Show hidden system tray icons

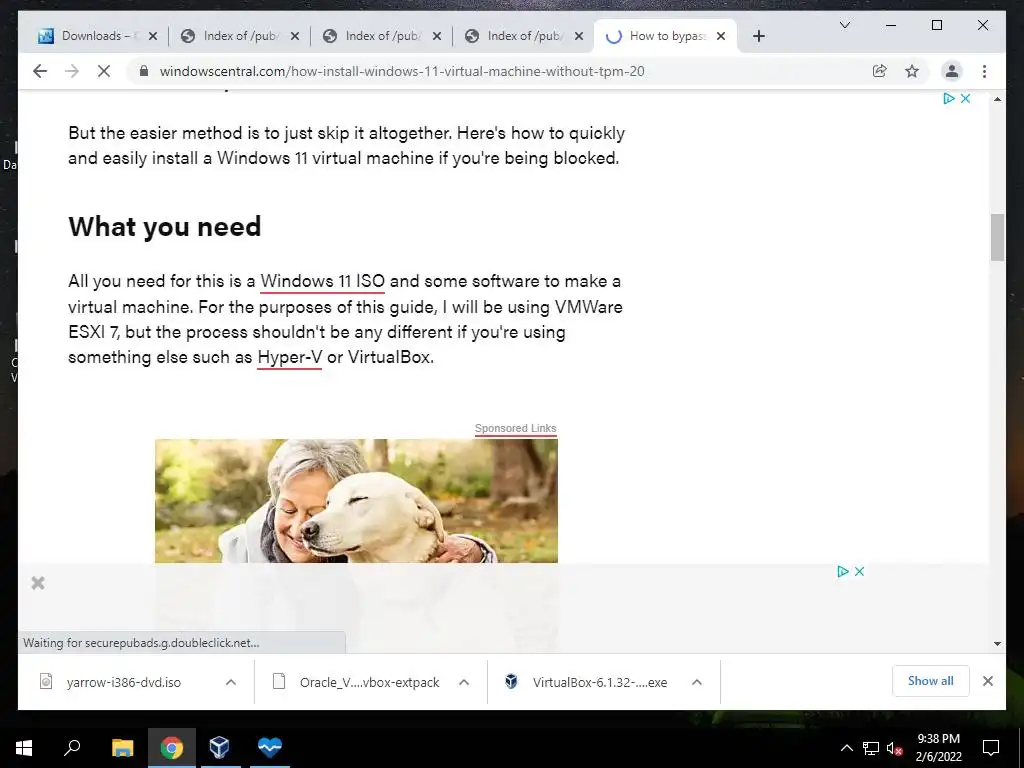coord(846,748)
